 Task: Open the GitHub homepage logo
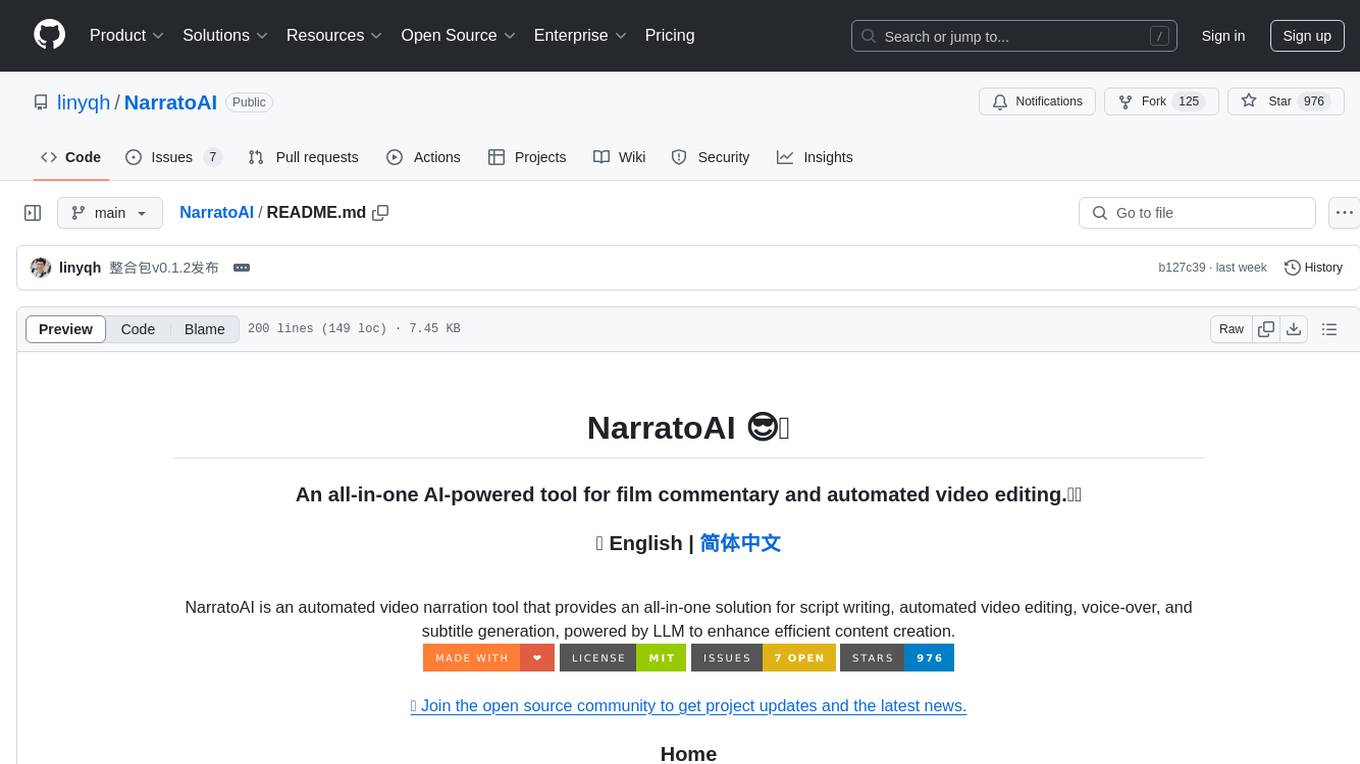coord(50,35)
